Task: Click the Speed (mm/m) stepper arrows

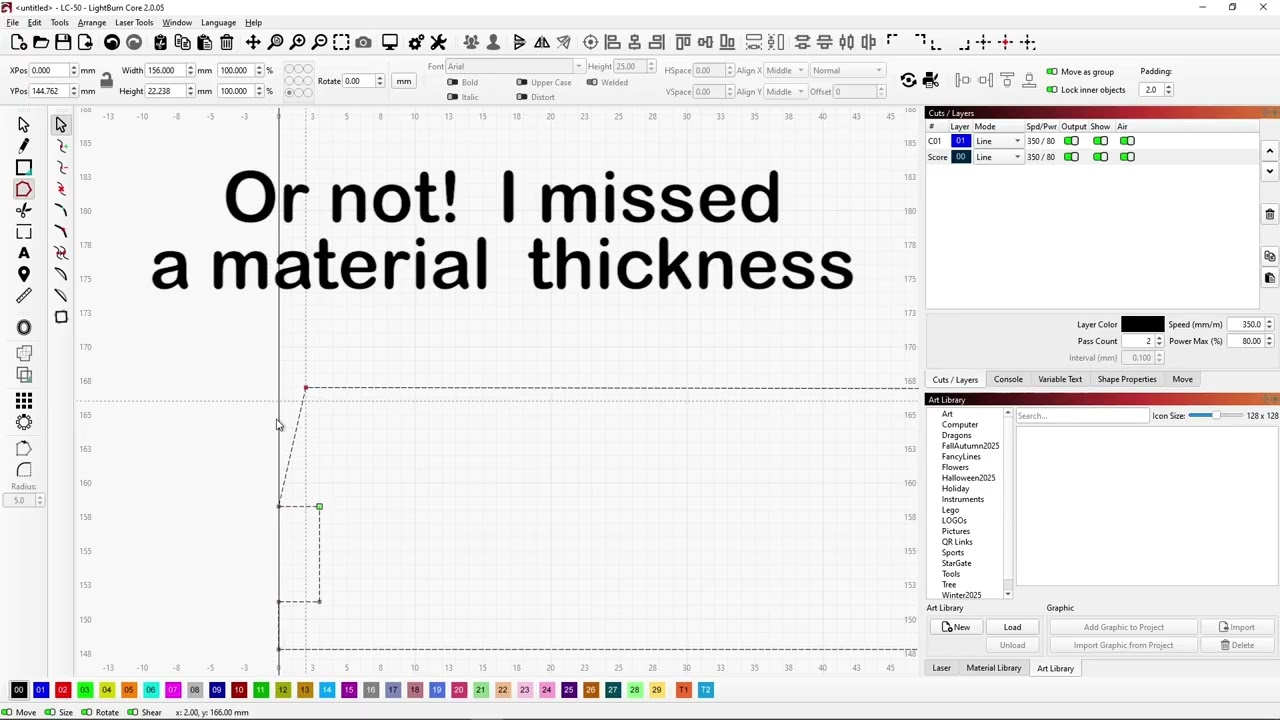Action: pyautogui.click(x=1269, y=324)
